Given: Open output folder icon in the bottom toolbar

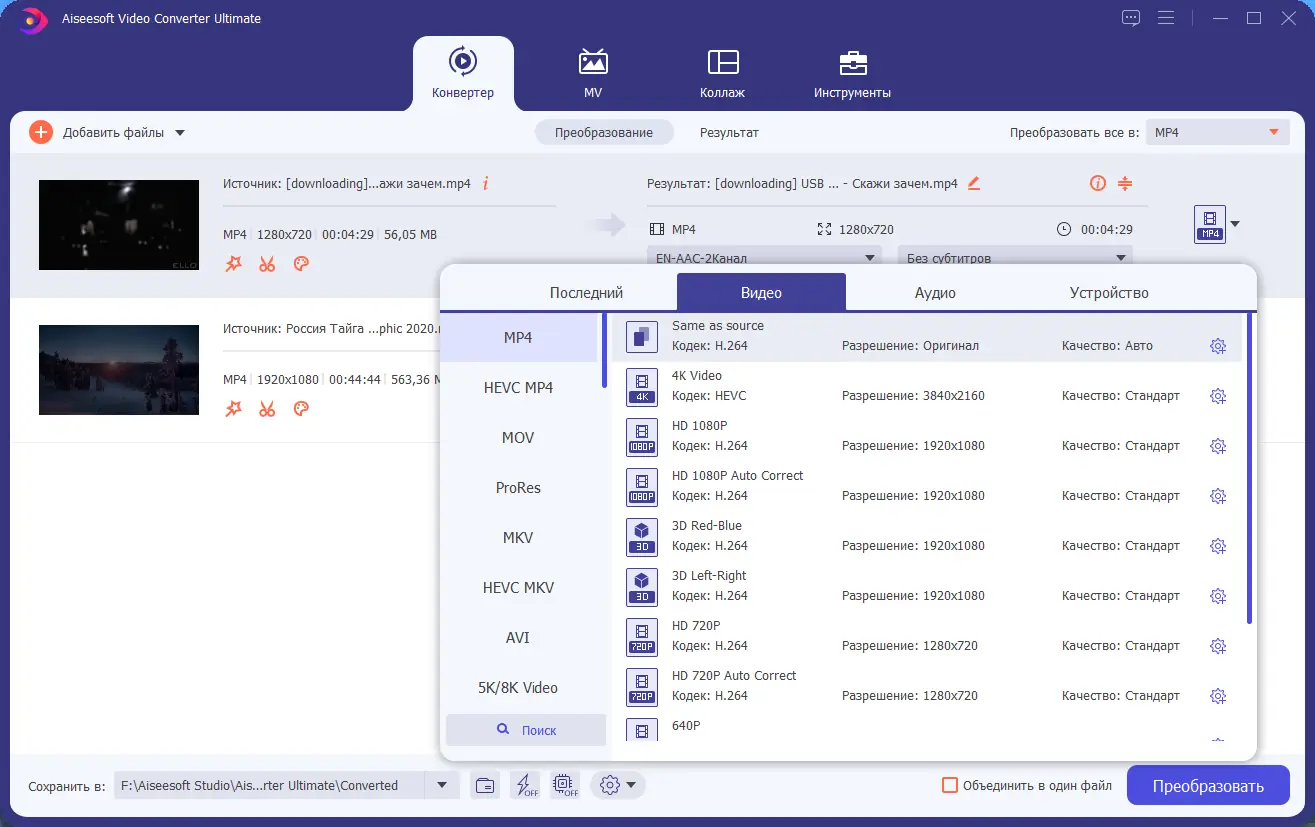Looking at the screenshot, I should tap(485, 785).
